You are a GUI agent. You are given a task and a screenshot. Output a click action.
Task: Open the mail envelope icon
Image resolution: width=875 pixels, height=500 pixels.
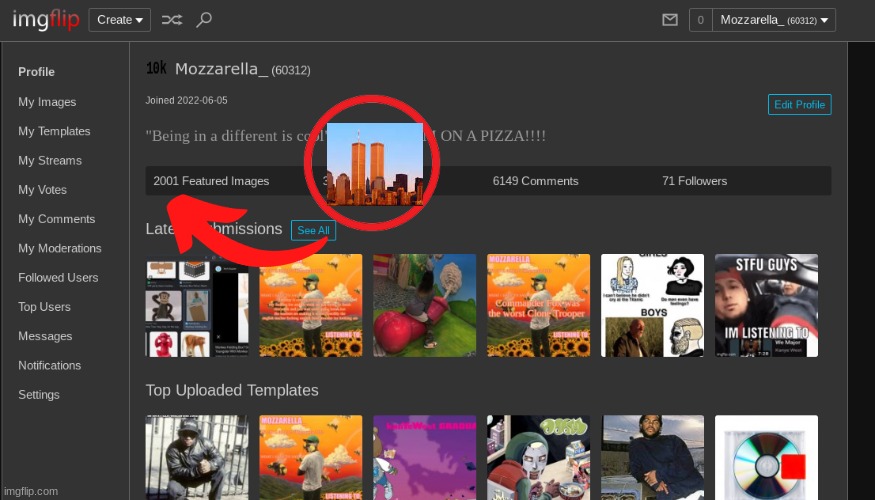670,20
